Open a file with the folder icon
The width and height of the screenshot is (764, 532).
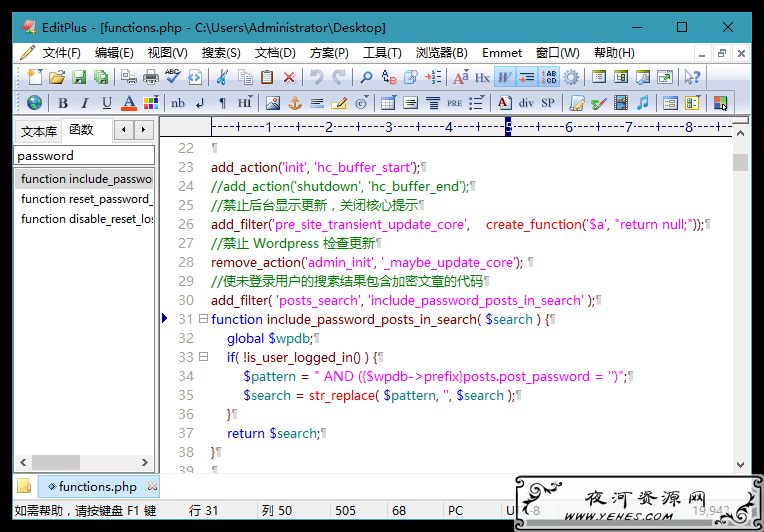pos(57,77)
